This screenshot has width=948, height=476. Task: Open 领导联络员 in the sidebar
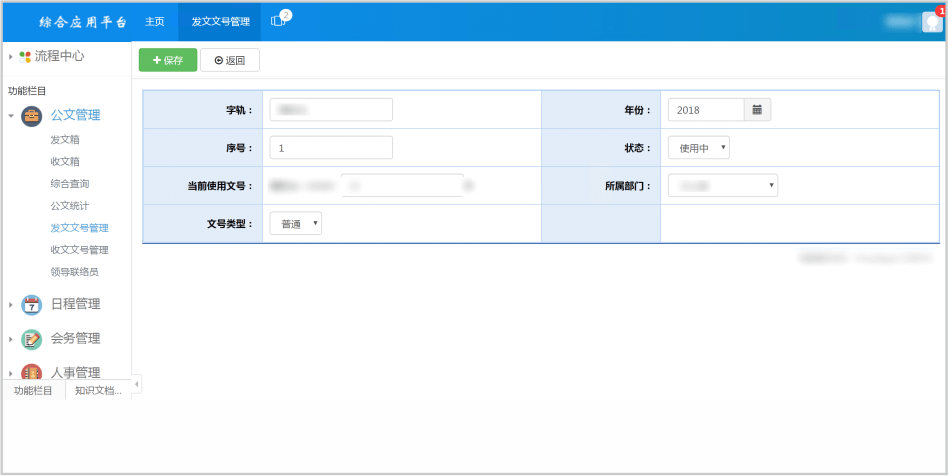[x=74, y=272]
